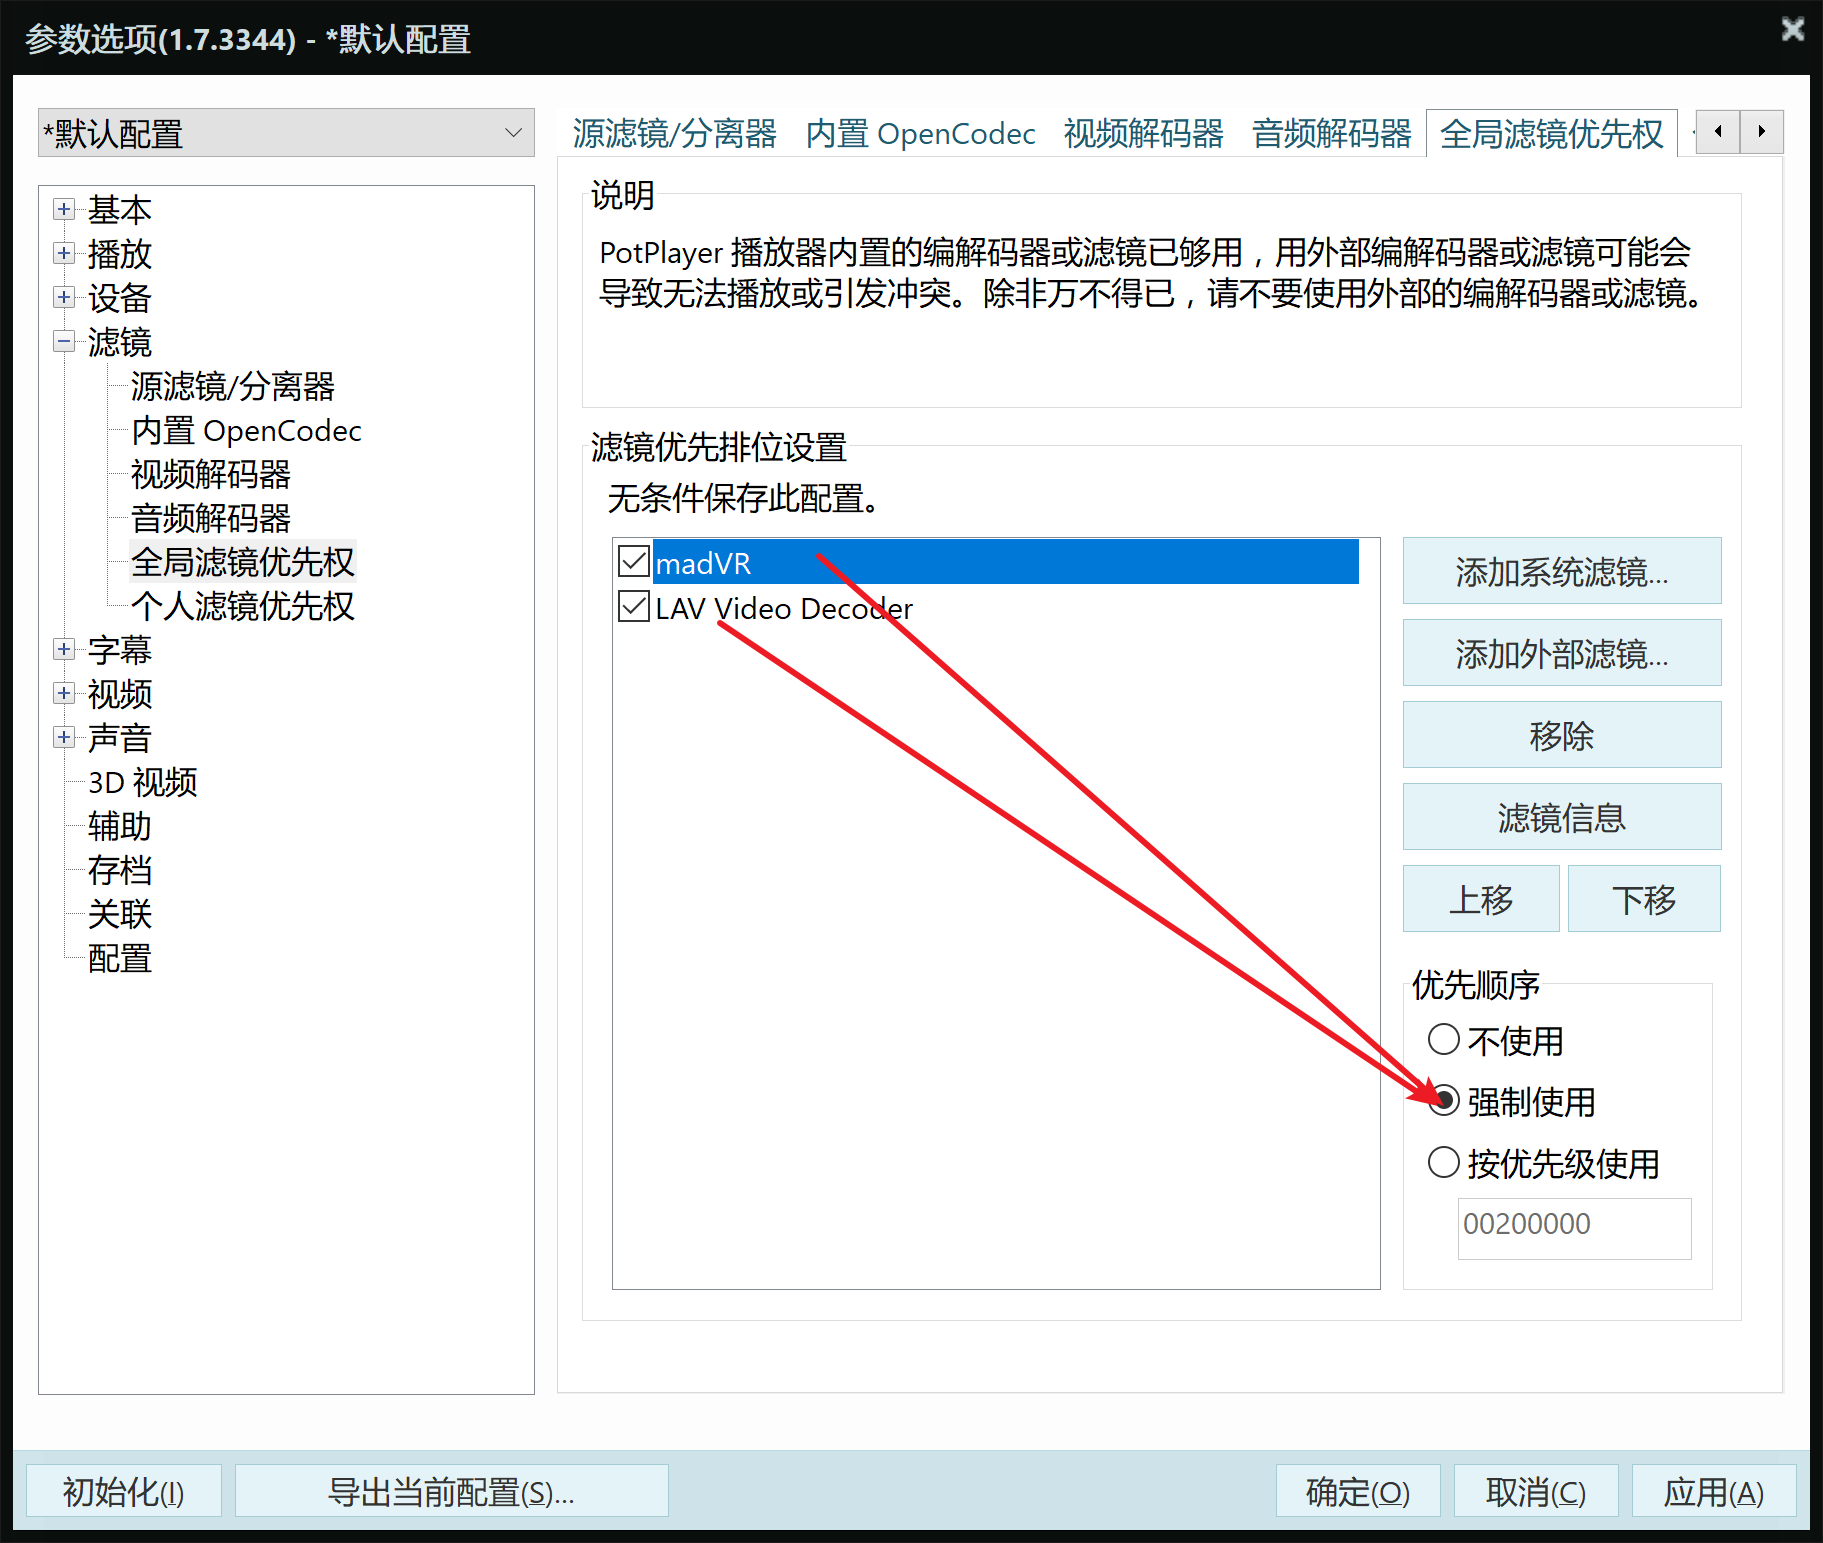1823x1543 pixels.
Task: Click 导出当前配置 to export settings
Action: (x=451, y=1491)
